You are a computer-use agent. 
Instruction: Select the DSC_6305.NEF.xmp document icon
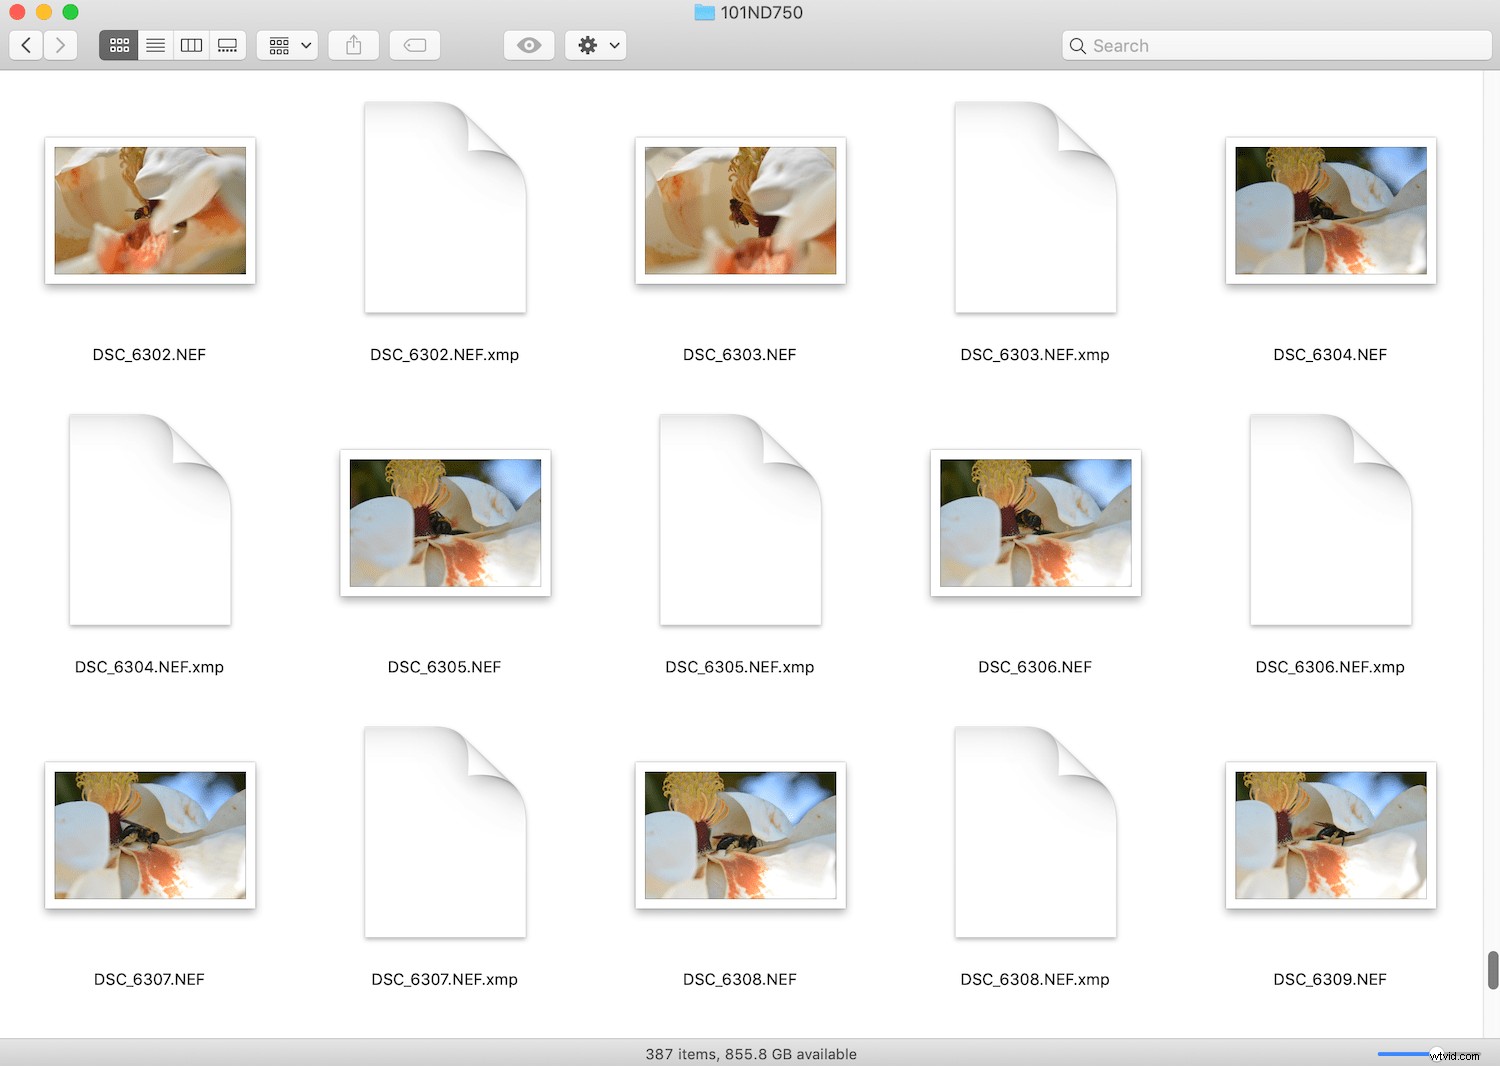tap(740, 520)
